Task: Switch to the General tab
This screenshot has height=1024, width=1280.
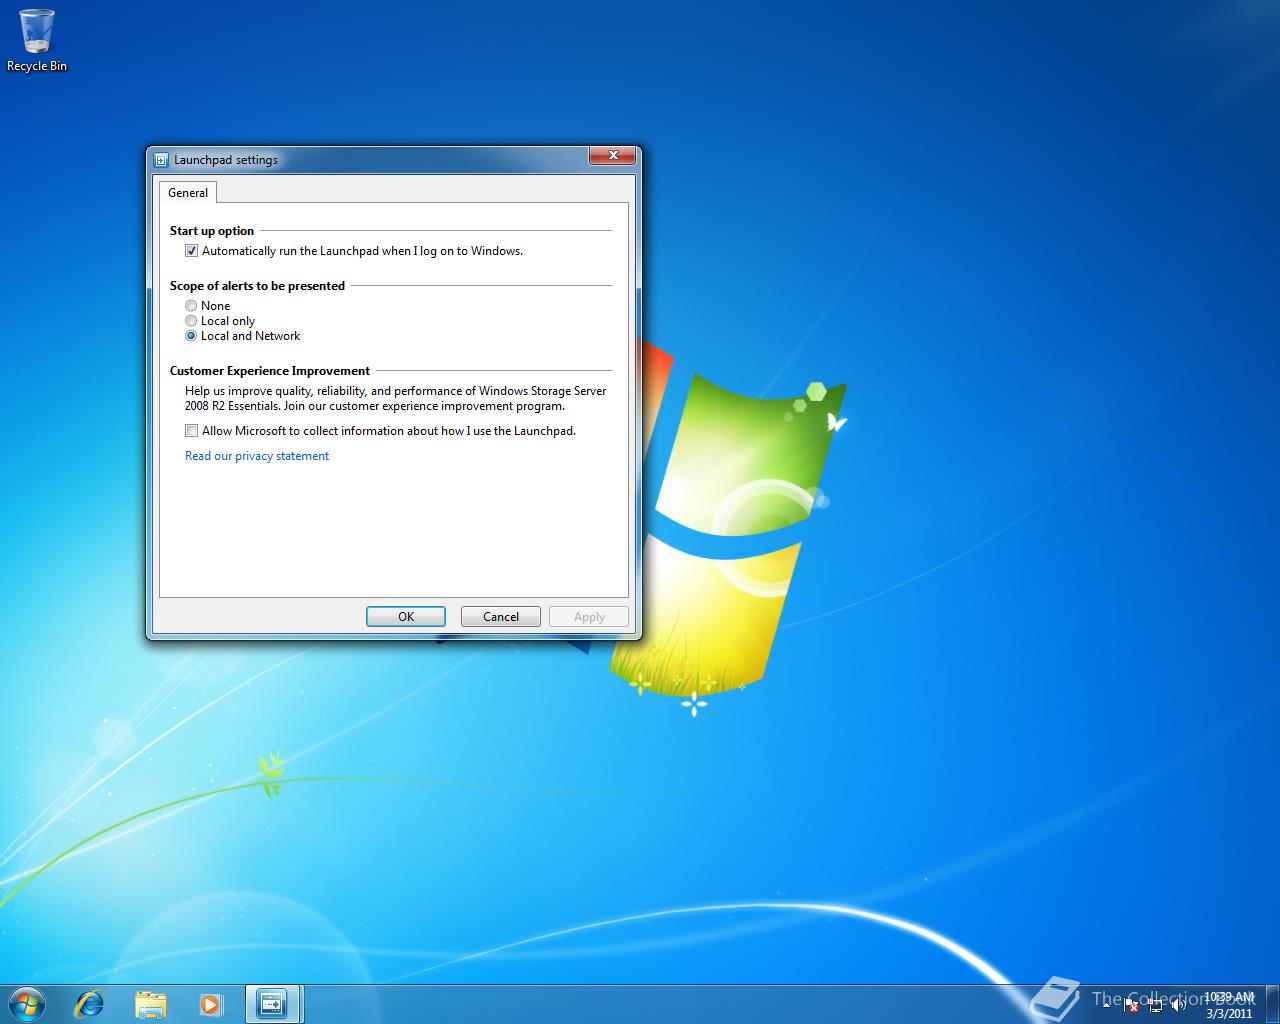Action: [x=188, y=193]
